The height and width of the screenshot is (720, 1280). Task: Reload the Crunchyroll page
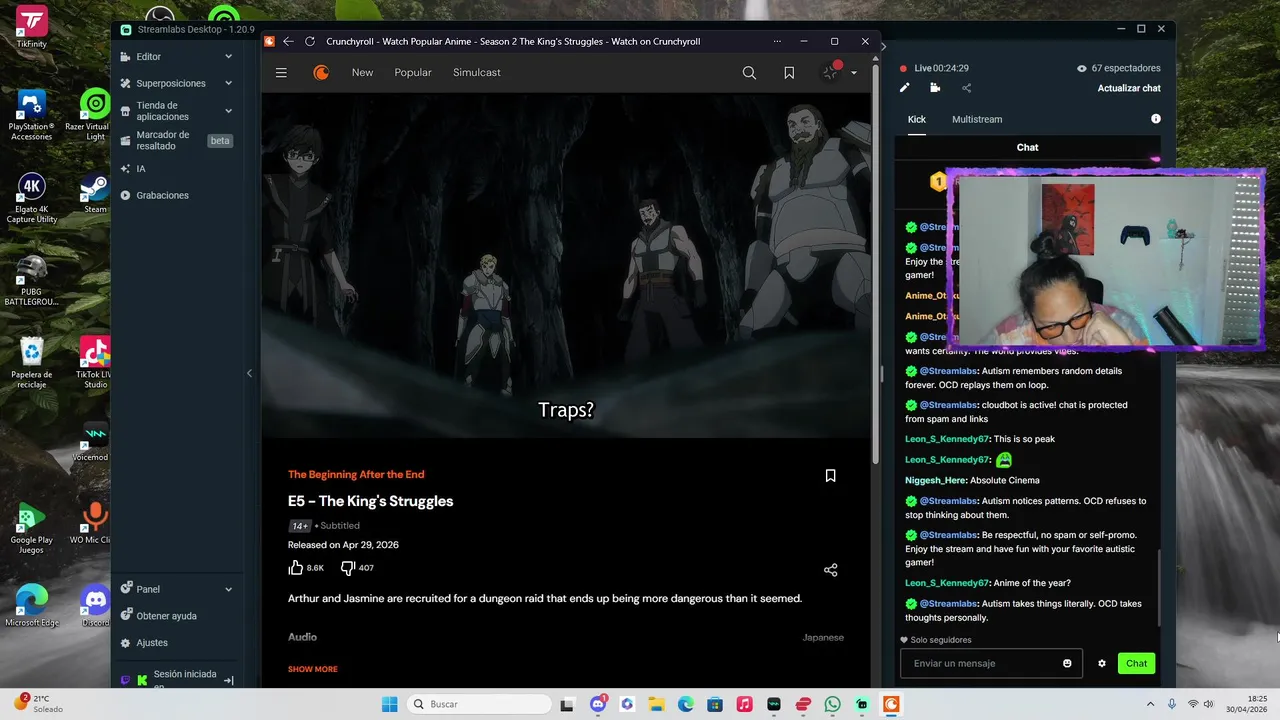[310, 41]
